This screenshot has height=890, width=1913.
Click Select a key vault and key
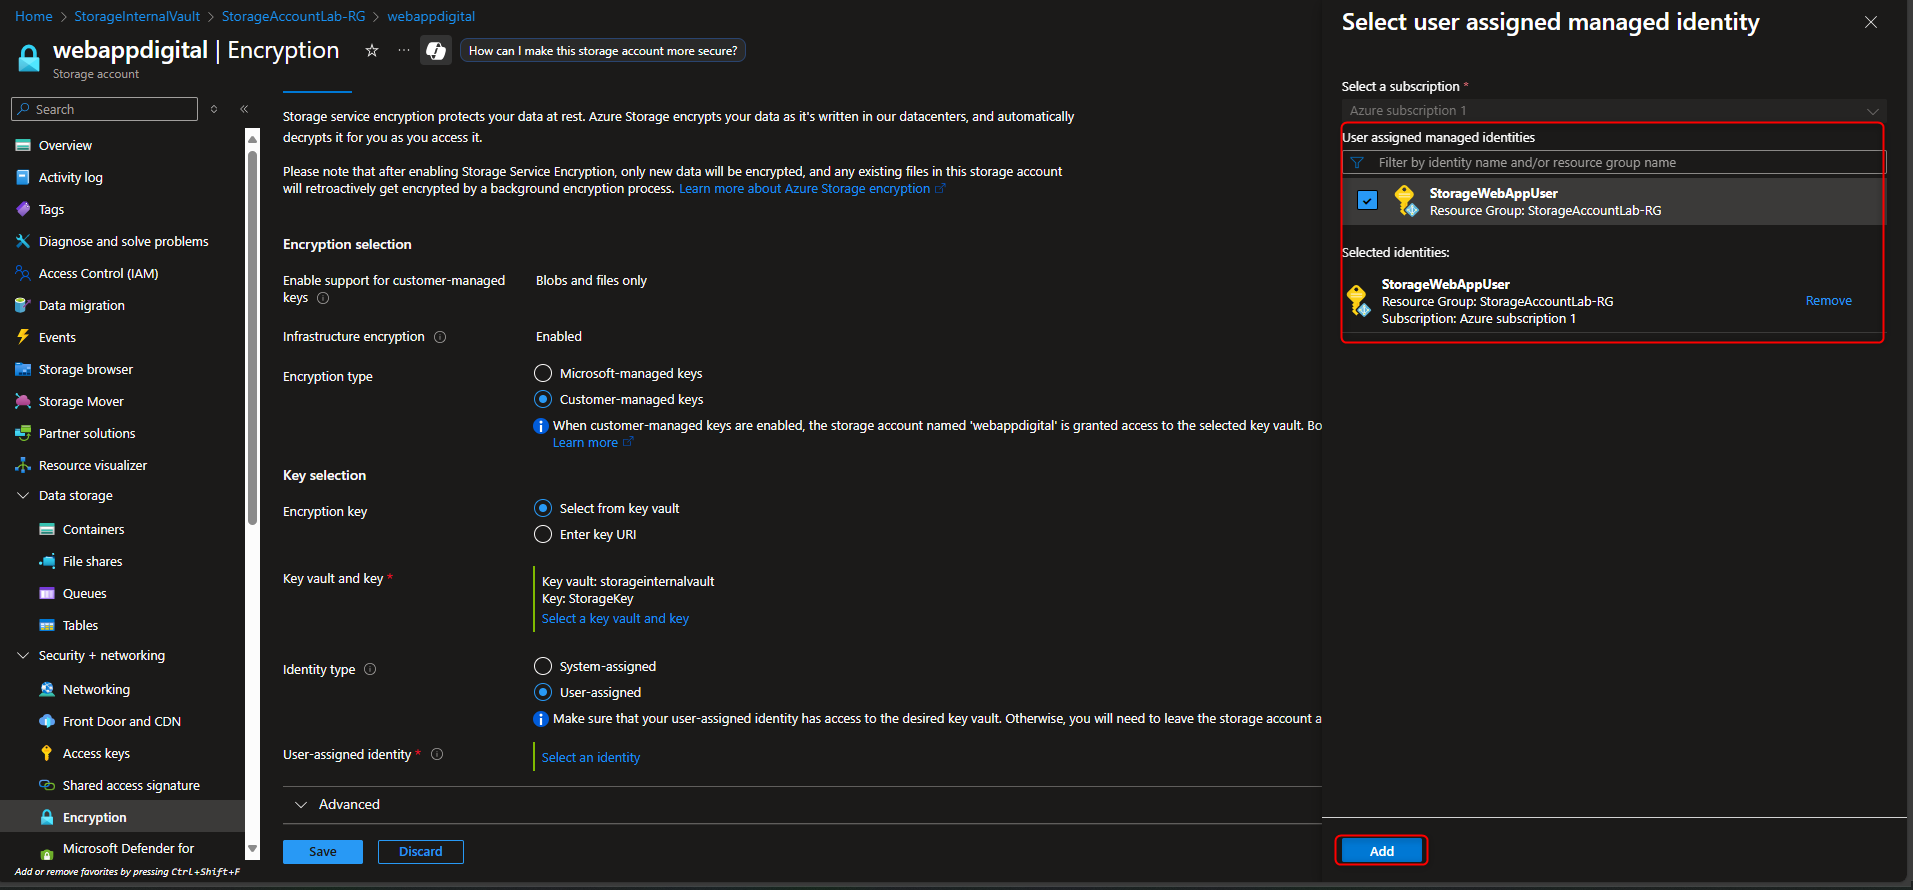[615, 618]
